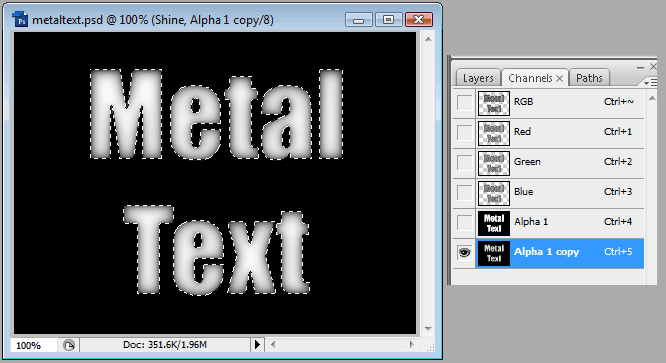Open the Channels panel options menu
666x363 pixels.
[x=650, y=82]
